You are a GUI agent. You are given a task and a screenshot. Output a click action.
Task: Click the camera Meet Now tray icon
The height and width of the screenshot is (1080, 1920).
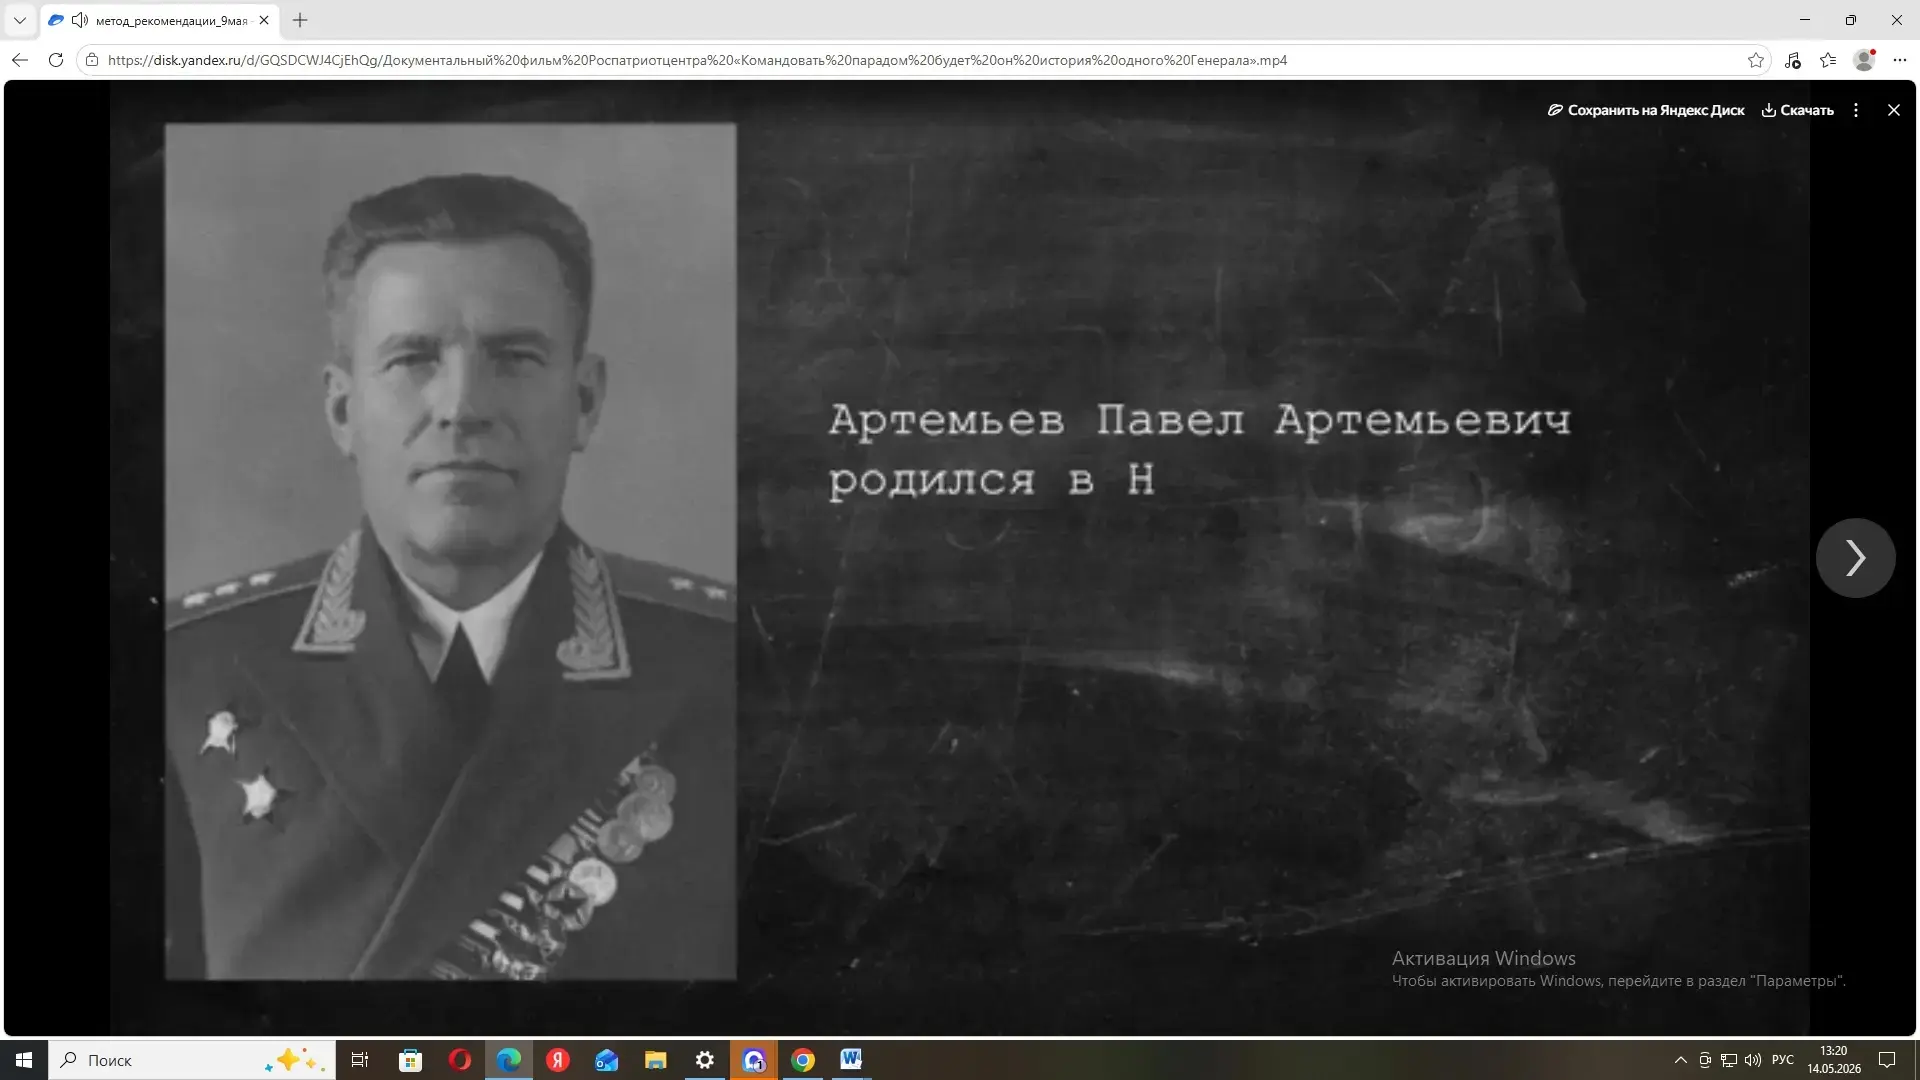[x=1705, y=1060]
